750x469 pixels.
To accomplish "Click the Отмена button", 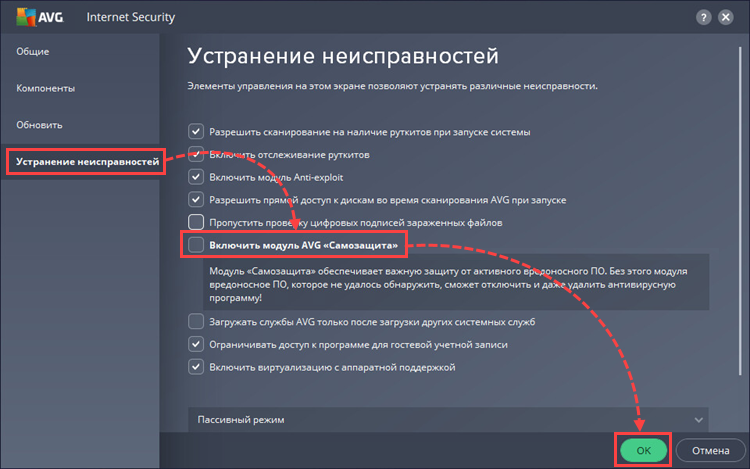I will pyautogui.click(x=711, y=450).
